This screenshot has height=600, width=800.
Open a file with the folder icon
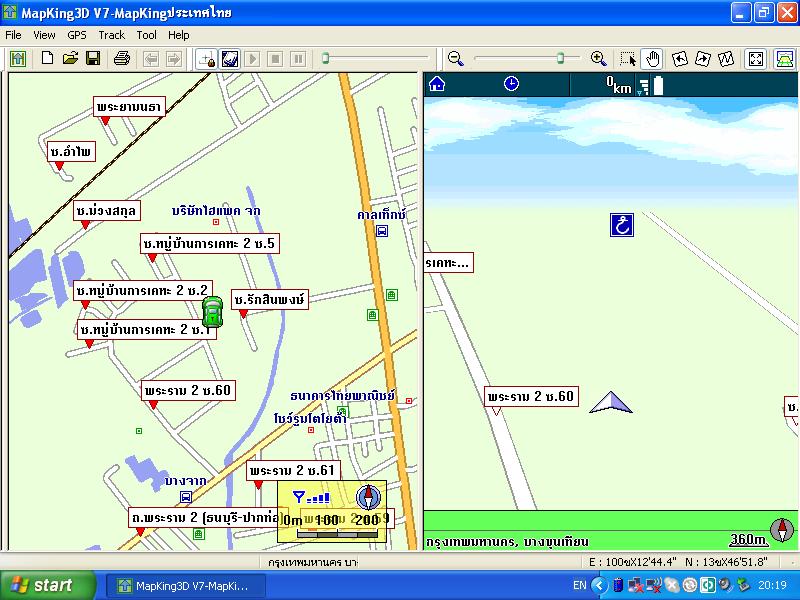(70, 59)
